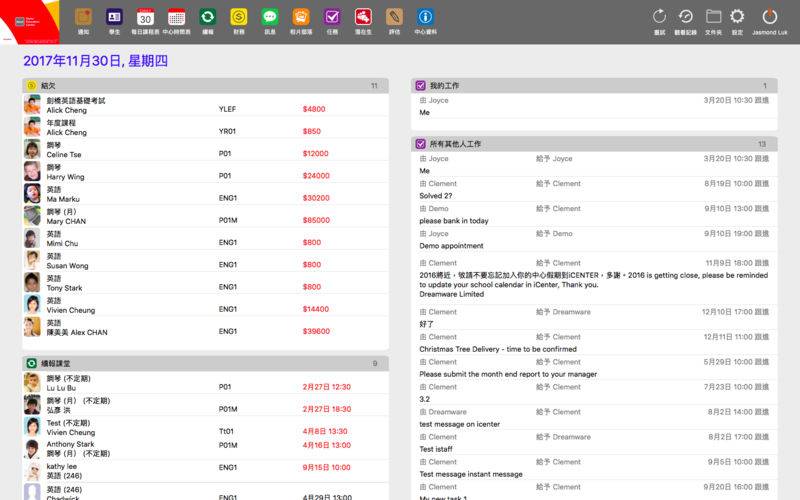Open the 'Christmas Tree Delivery' task

[x=498, y=349]
